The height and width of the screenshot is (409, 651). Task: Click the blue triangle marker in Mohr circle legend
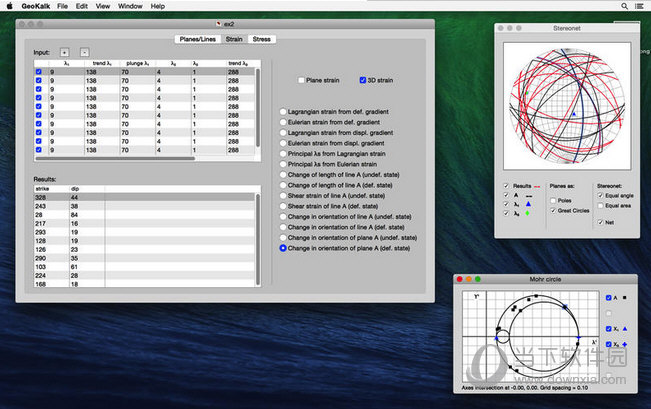625,329
